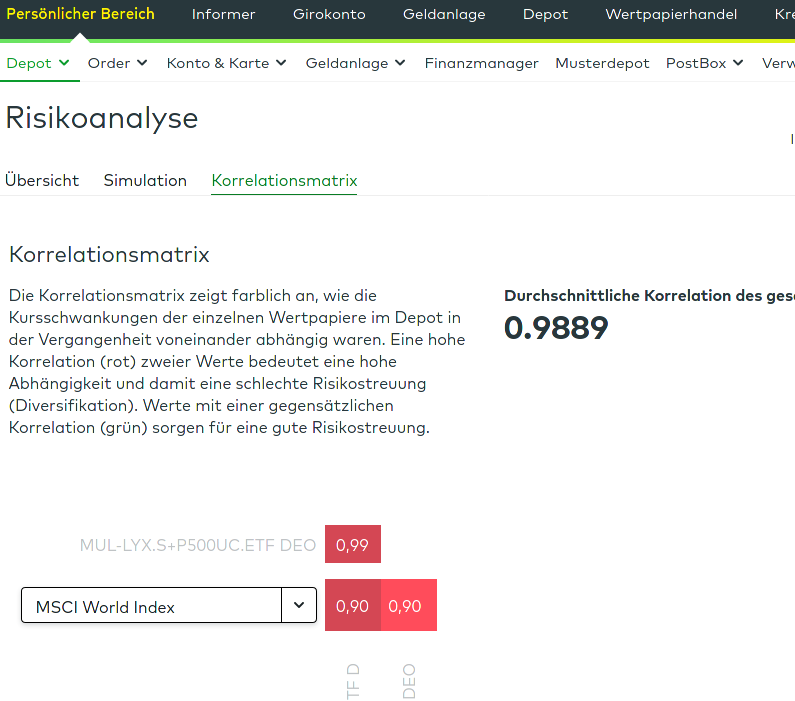Click the darker red 0,90 matrix cell
Image resolution: width=795 pixels, height=701 pixels.
[353, 605]
